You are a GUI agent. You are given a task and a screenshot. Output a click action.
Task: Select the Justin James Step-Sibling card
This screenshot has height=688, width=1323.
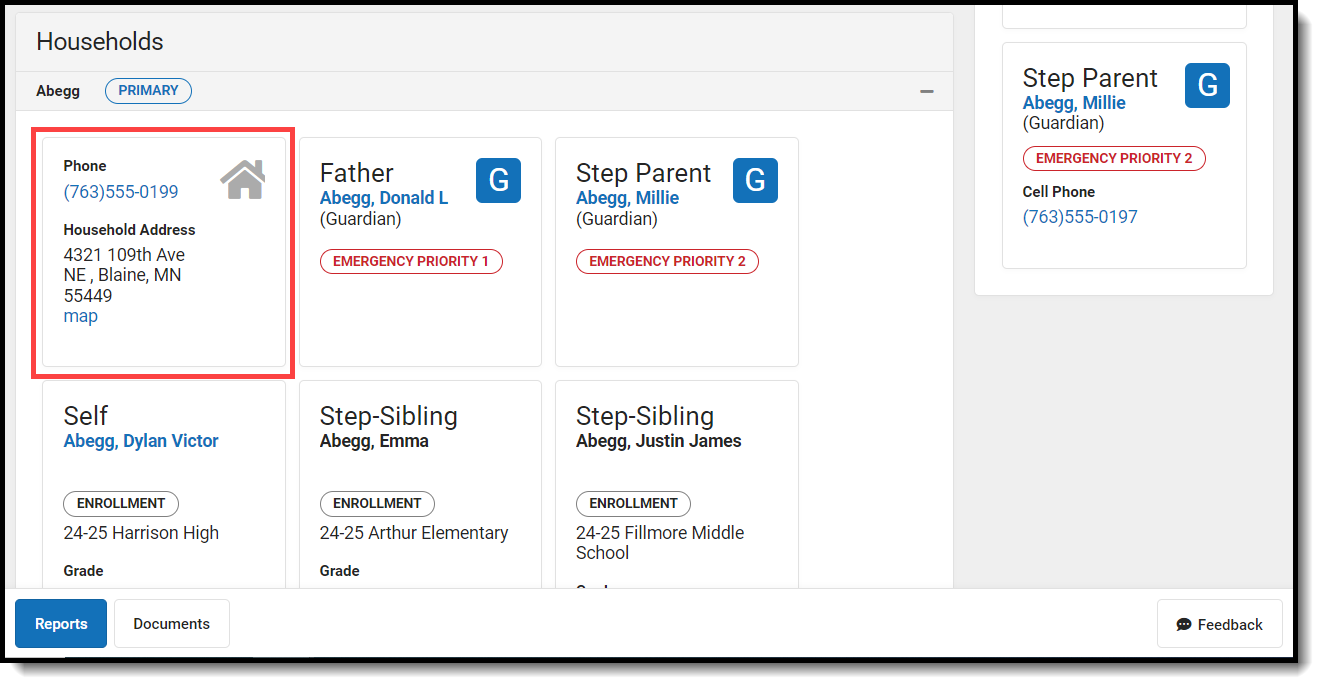click(x=676, y=470)
